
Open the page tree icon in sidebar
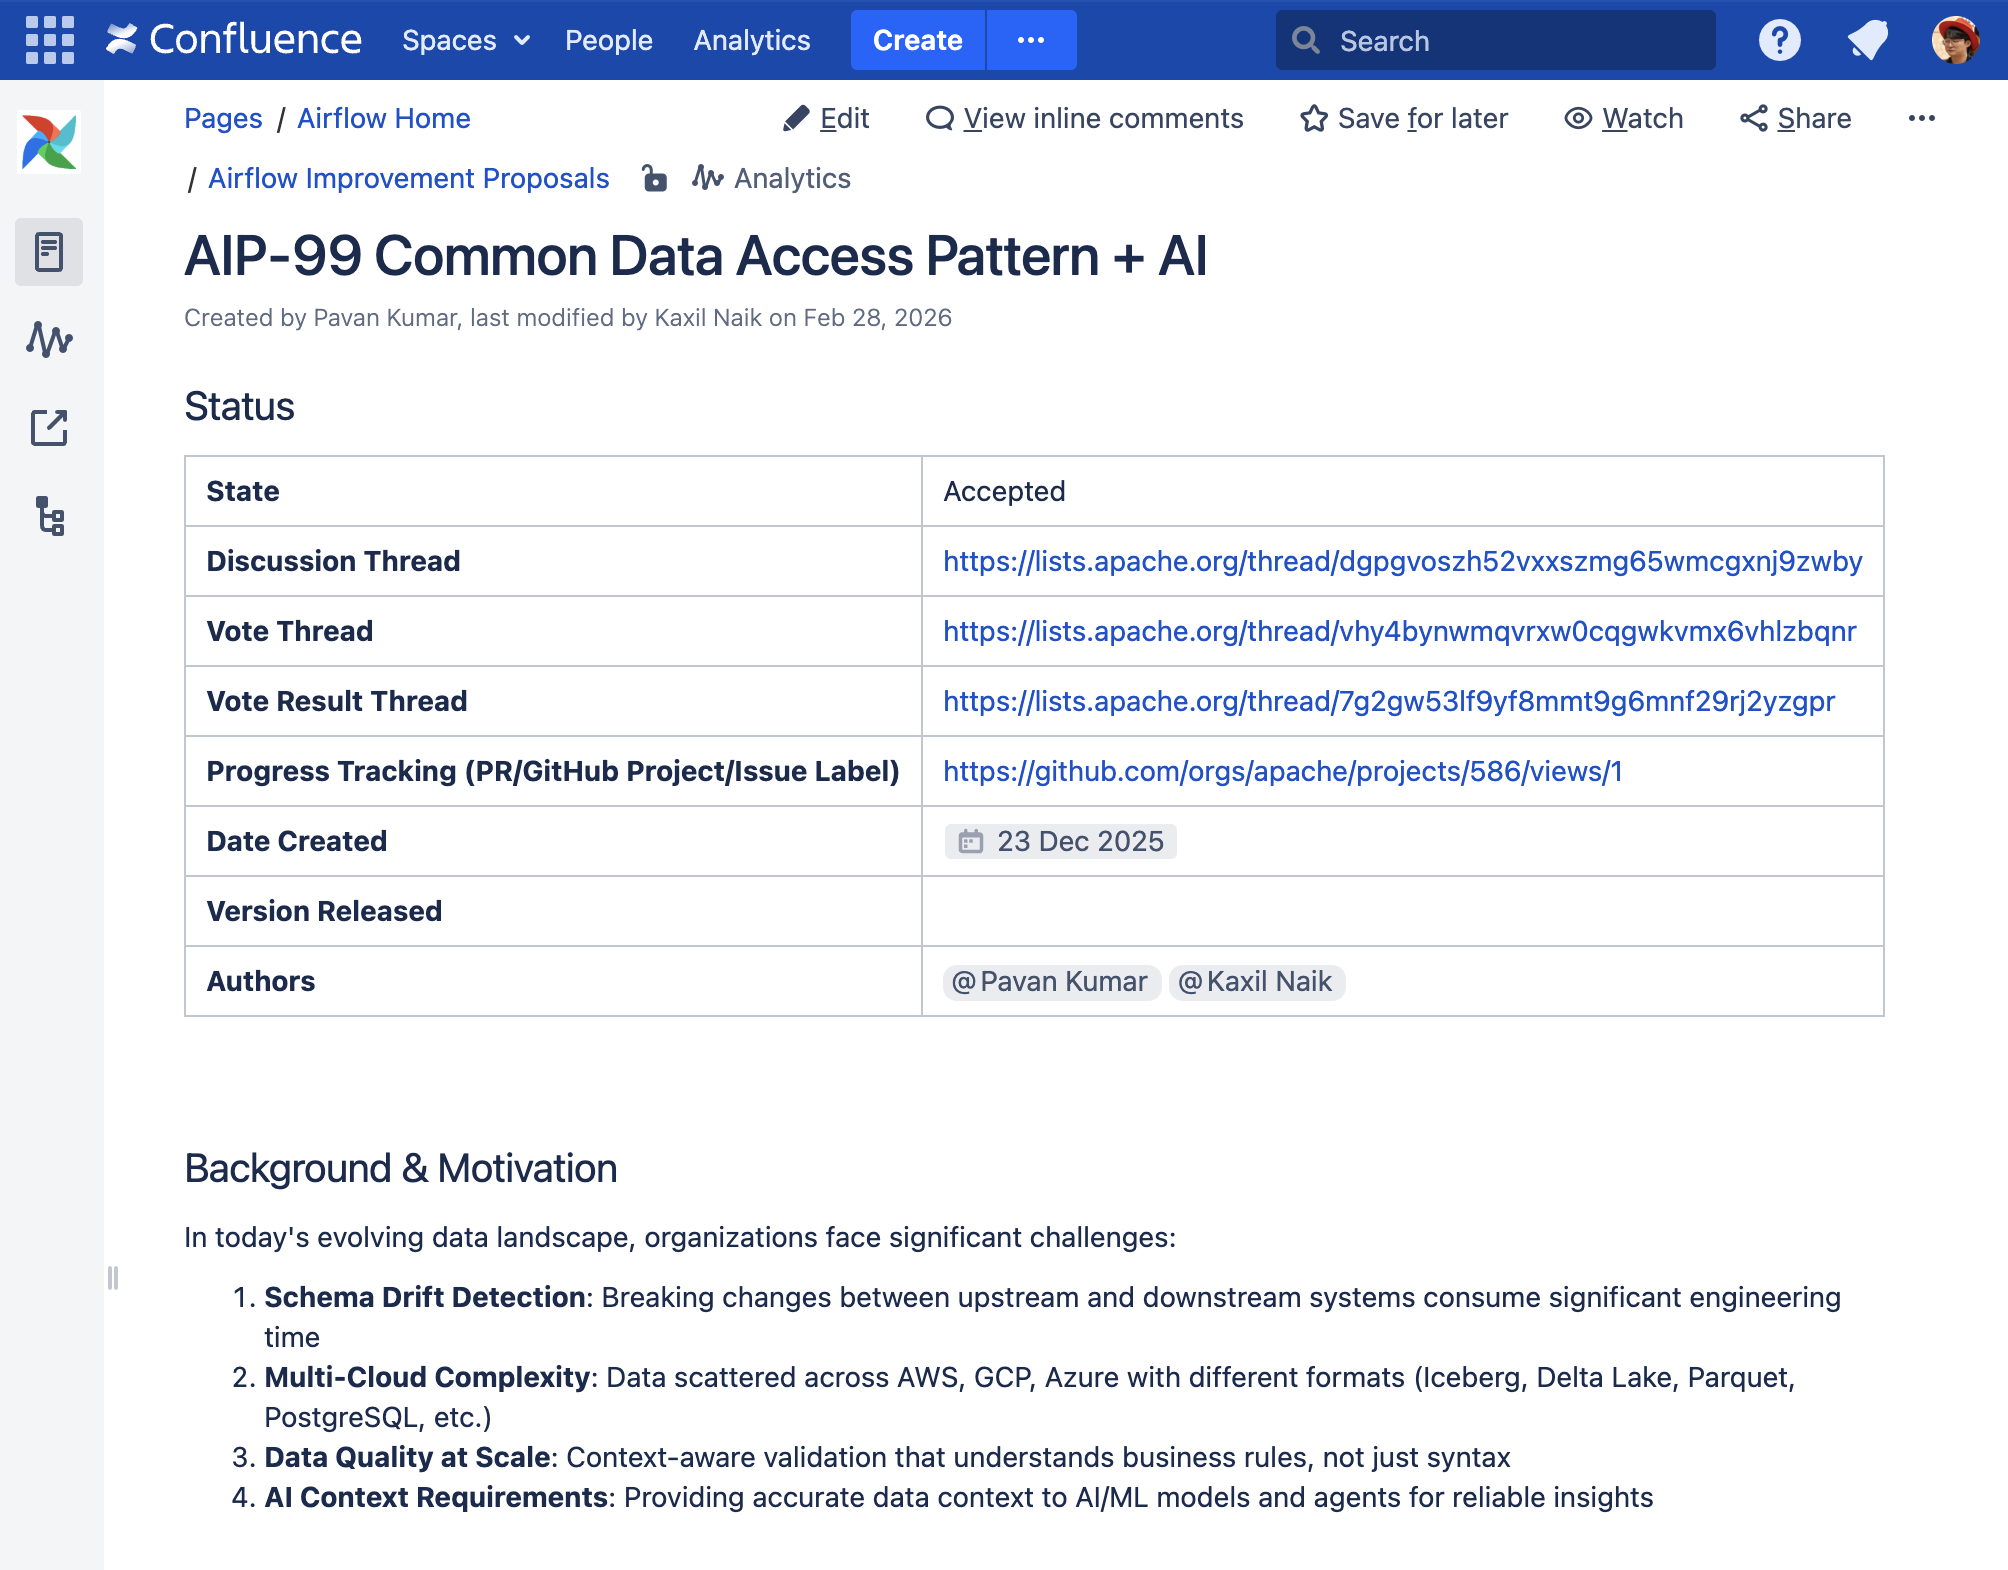(49, 516)
